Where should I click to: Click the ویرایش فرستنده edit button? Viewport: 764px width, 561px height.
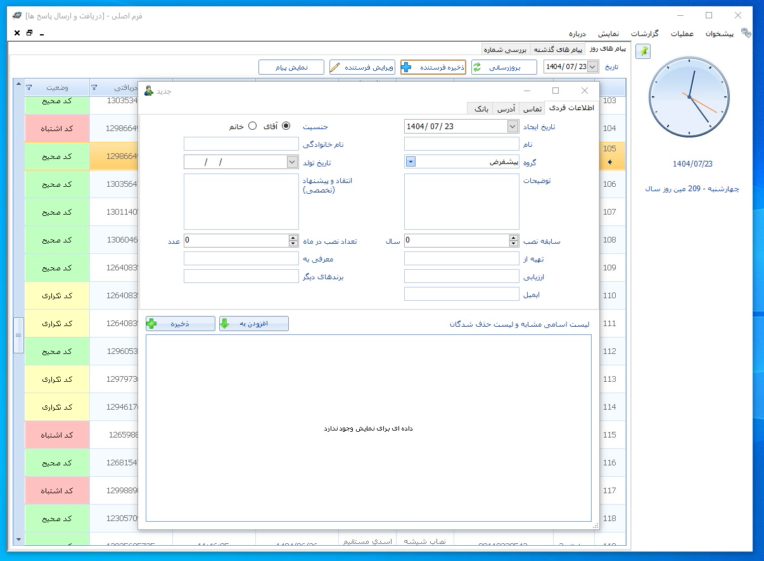362,67
